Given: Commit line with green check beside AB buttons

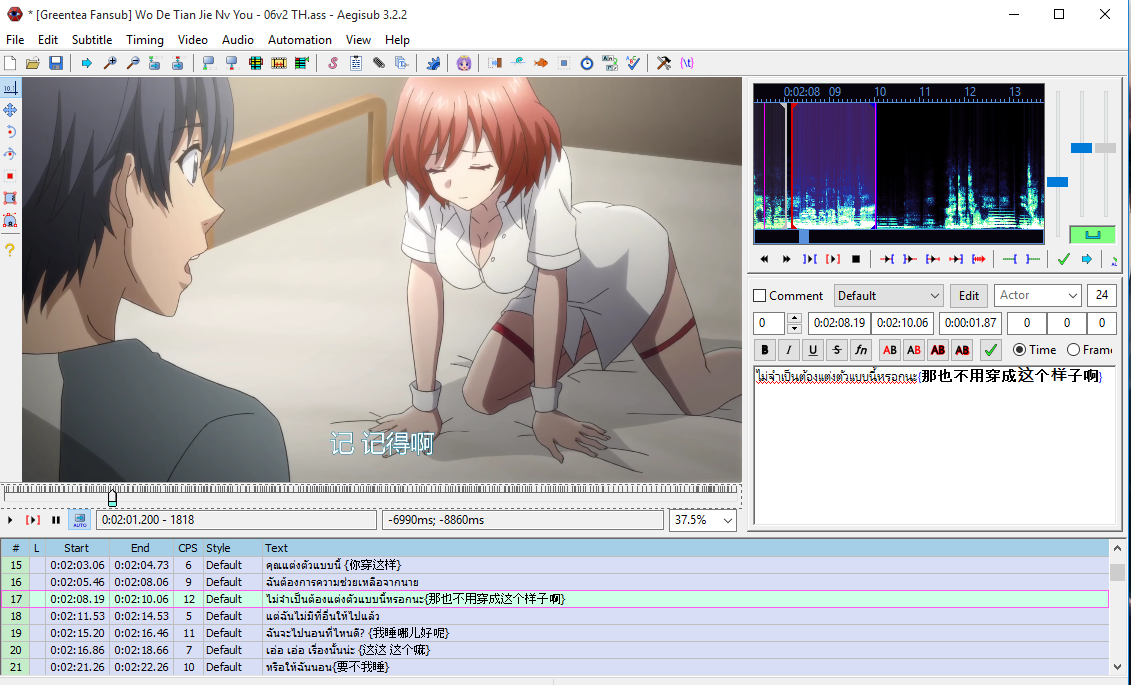Looking at the screenshot, I should pyautogui.click(x=991, y=350).
